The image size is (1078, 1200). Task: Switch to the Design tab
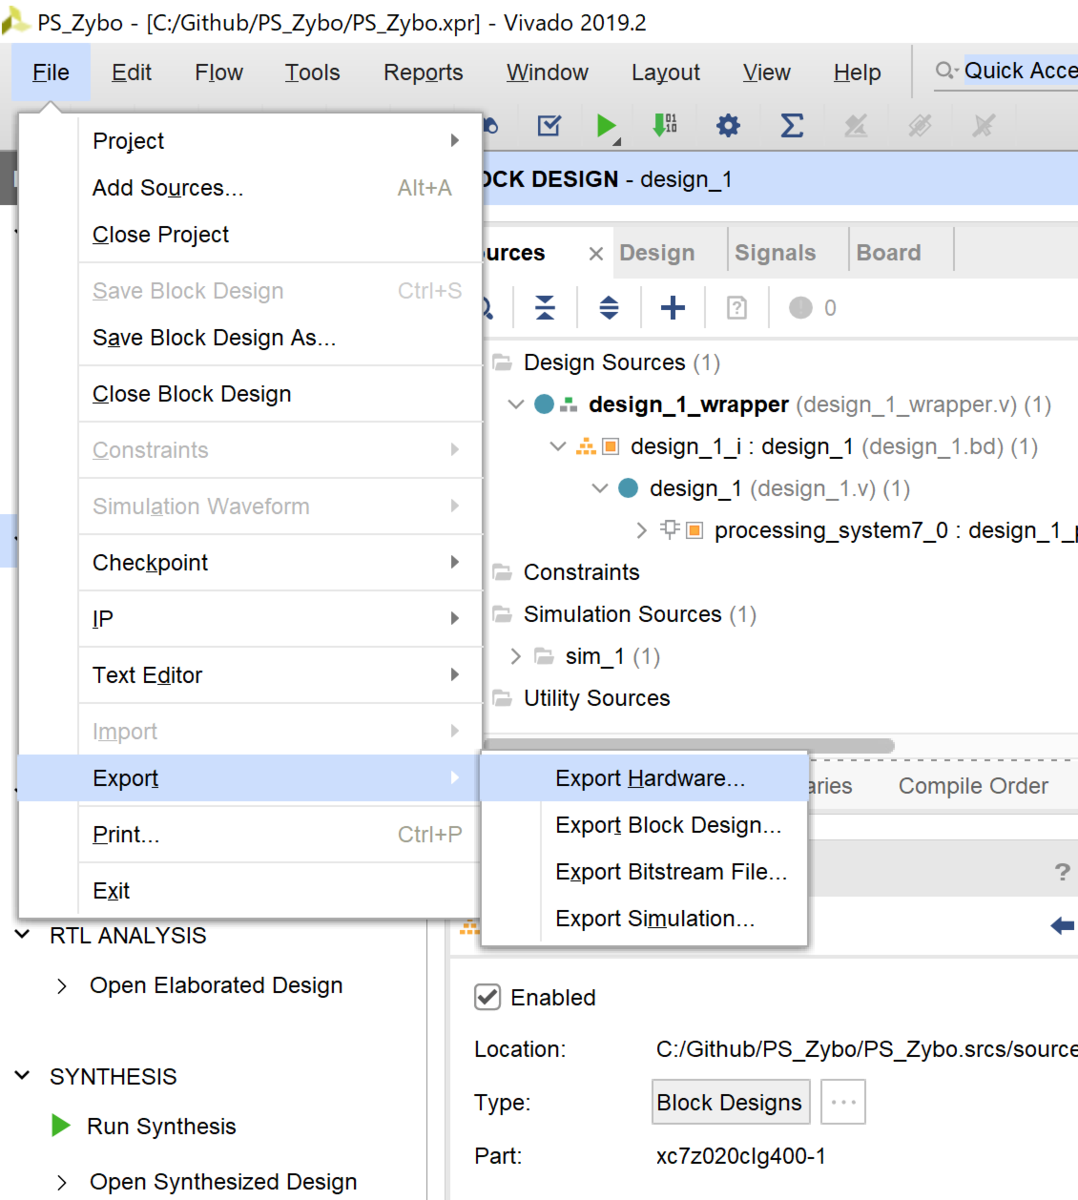pos(657,253)
